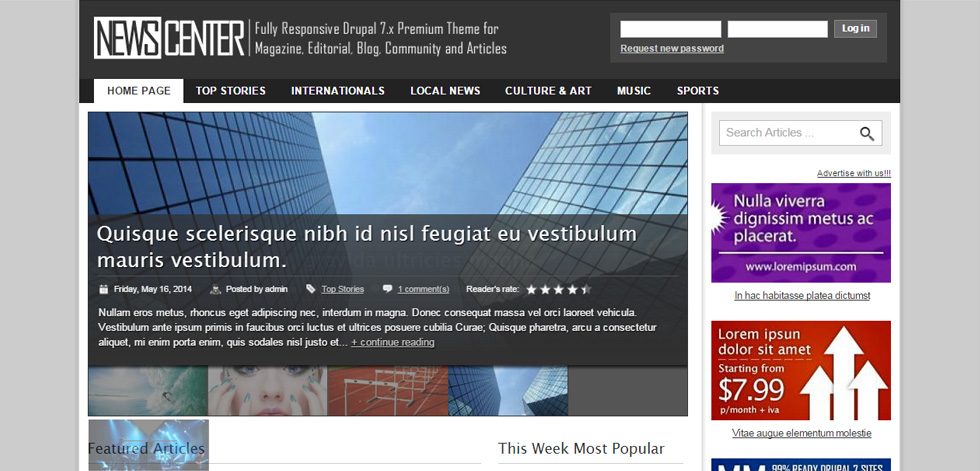Screen dimensions: 980x471
Task: Select the ocean wave slide thumbnail
Action: [x=148, y=390]
